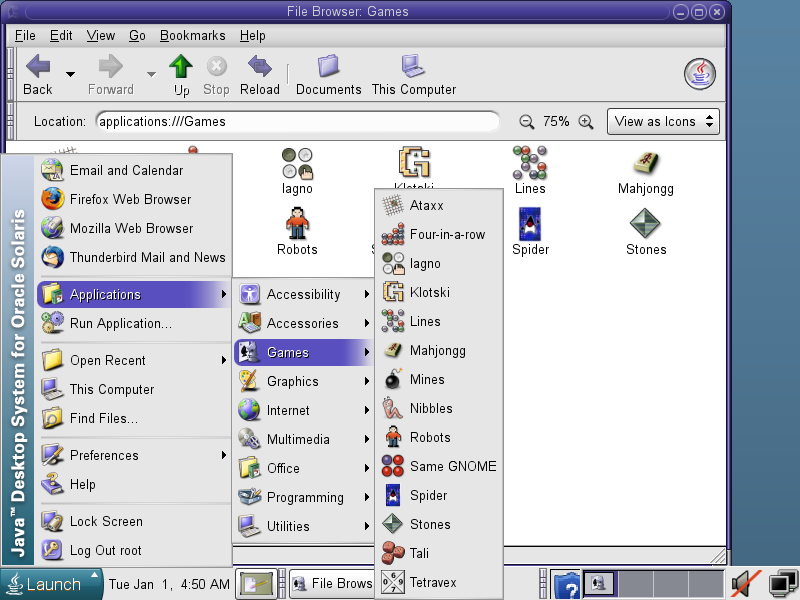Image resolution: width=800 pixels, height=600 pixels.
Task: Select This Computer in the Launch menu
Action: (x=134, y=389)
